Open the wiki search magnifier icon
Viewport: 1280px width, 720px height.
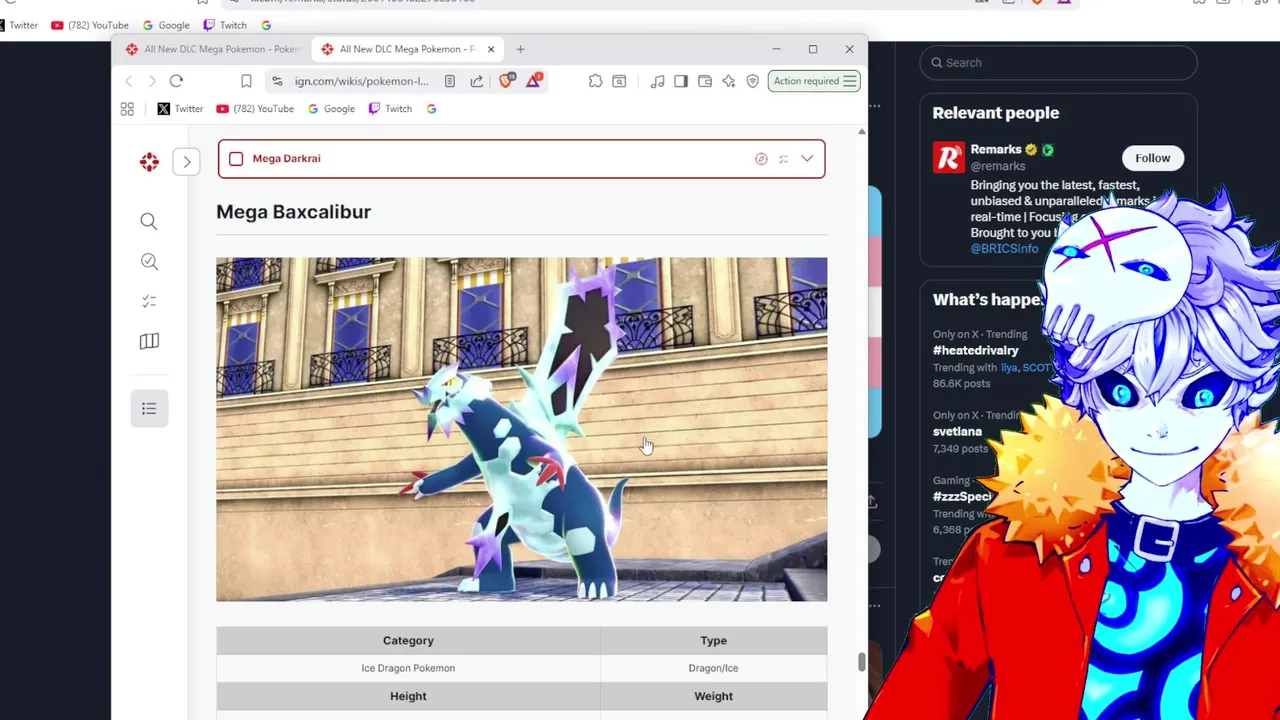[x=149, y=222]
